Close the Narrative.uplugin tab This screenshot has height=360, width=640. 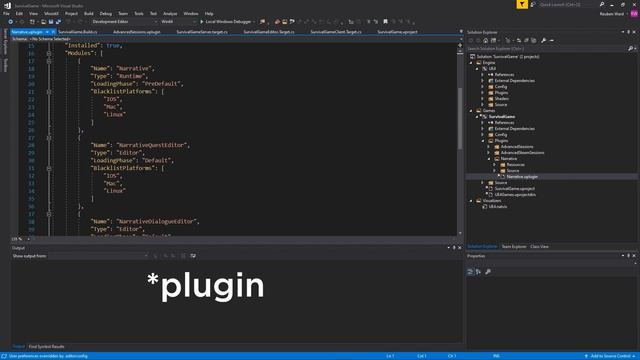coord(53,32)
